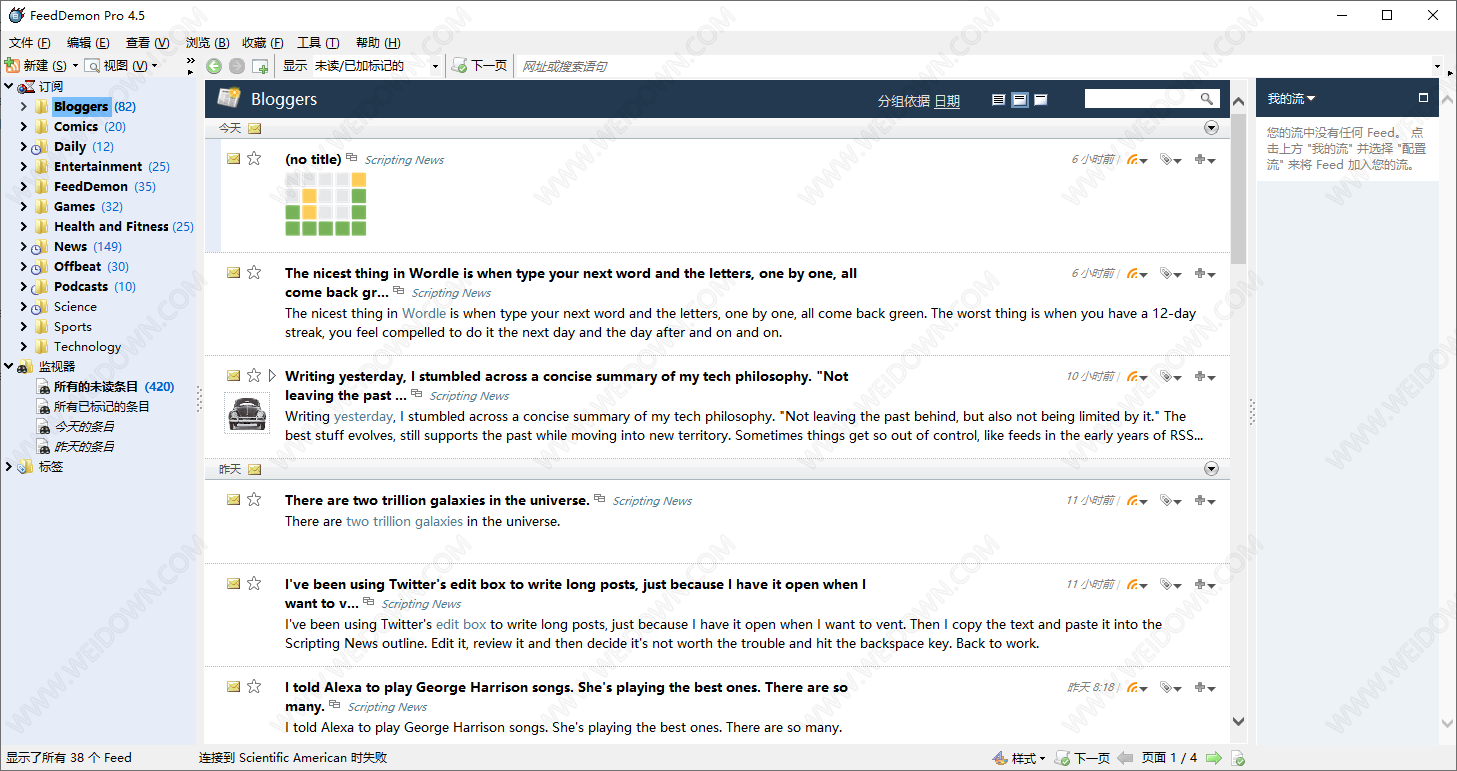The height and width of the screenshot is (771, 1457).
Task: Open the Favorites menu
Action: [x=262, y=43]
